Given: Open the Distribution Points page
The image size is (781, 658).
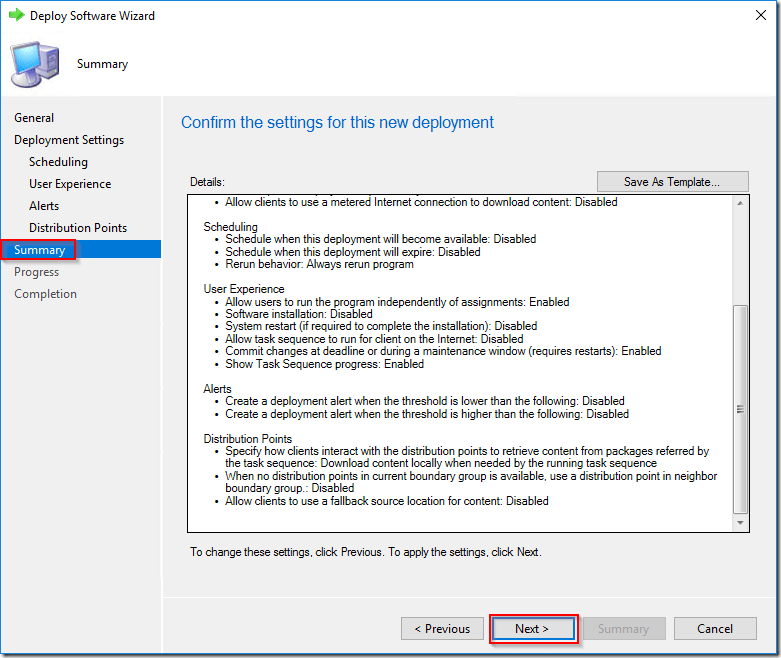Looking at the screenshot, I should (x=78, y=228).
